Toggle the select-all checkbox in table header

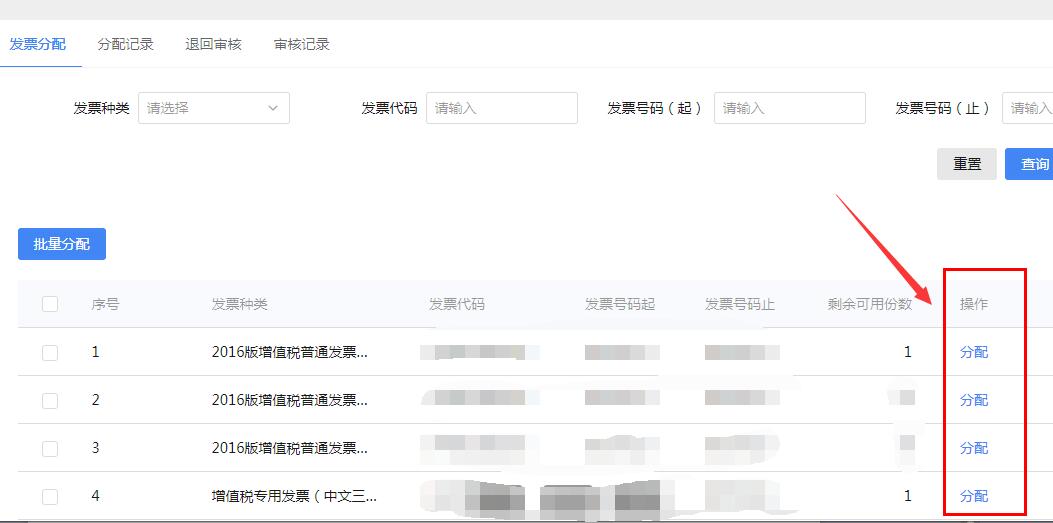pos(50,304)
